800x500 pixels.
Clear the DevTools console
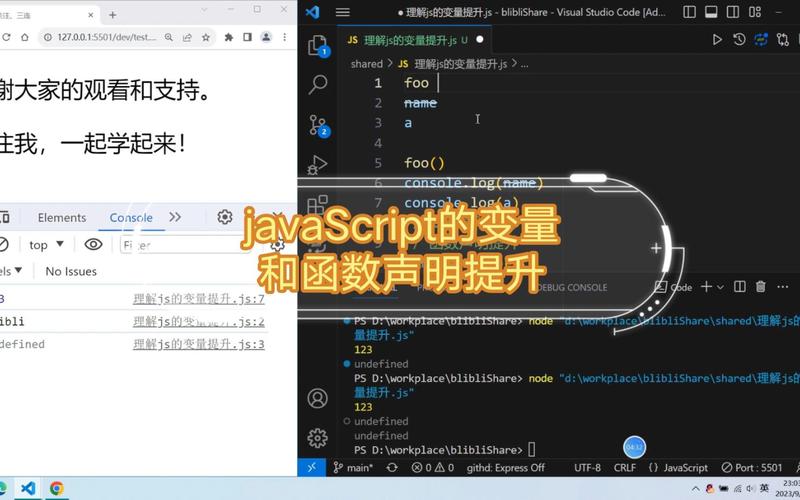(3, 244)
